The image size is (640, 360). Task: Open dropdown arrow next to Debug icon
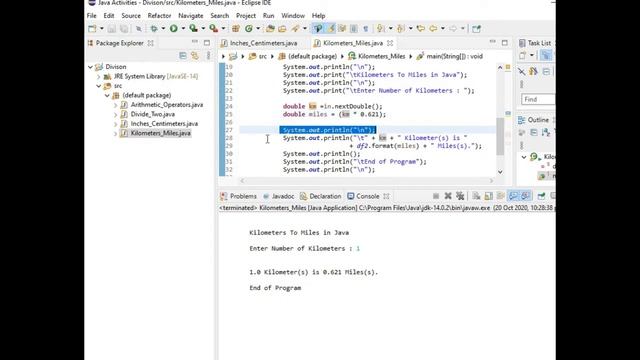pos(163,29)
